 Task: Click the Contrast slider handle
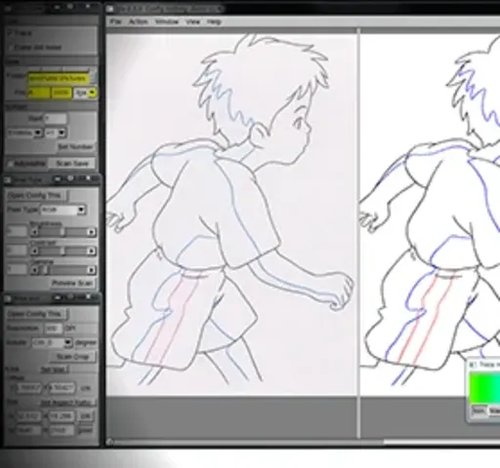point(62,251)
